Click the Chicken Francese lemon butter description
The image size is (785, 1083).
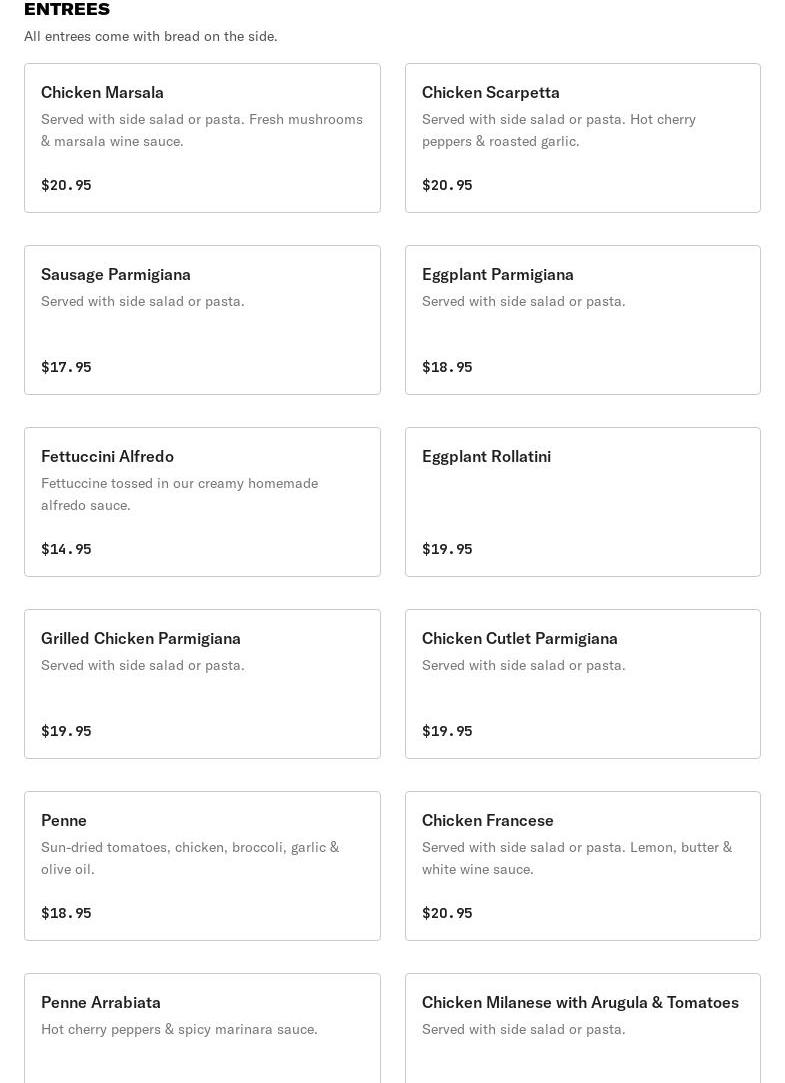tap(576, 858)
